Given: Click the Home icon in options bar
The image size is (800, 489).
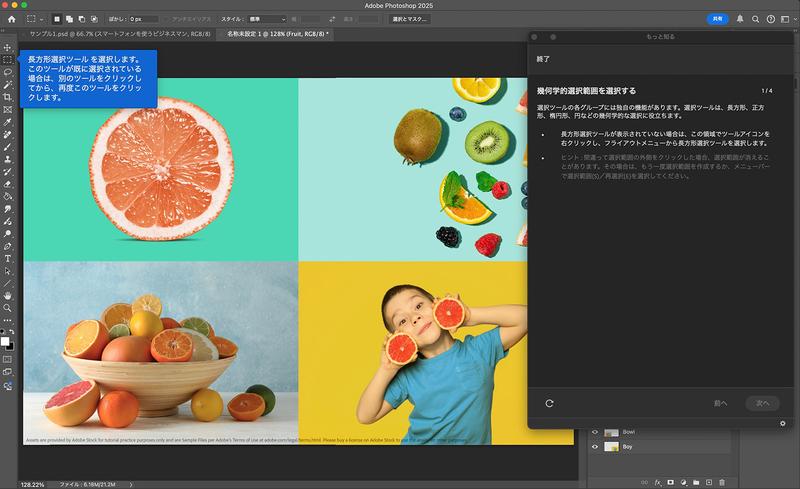Looking at the screenshot, I should point(11,19).
